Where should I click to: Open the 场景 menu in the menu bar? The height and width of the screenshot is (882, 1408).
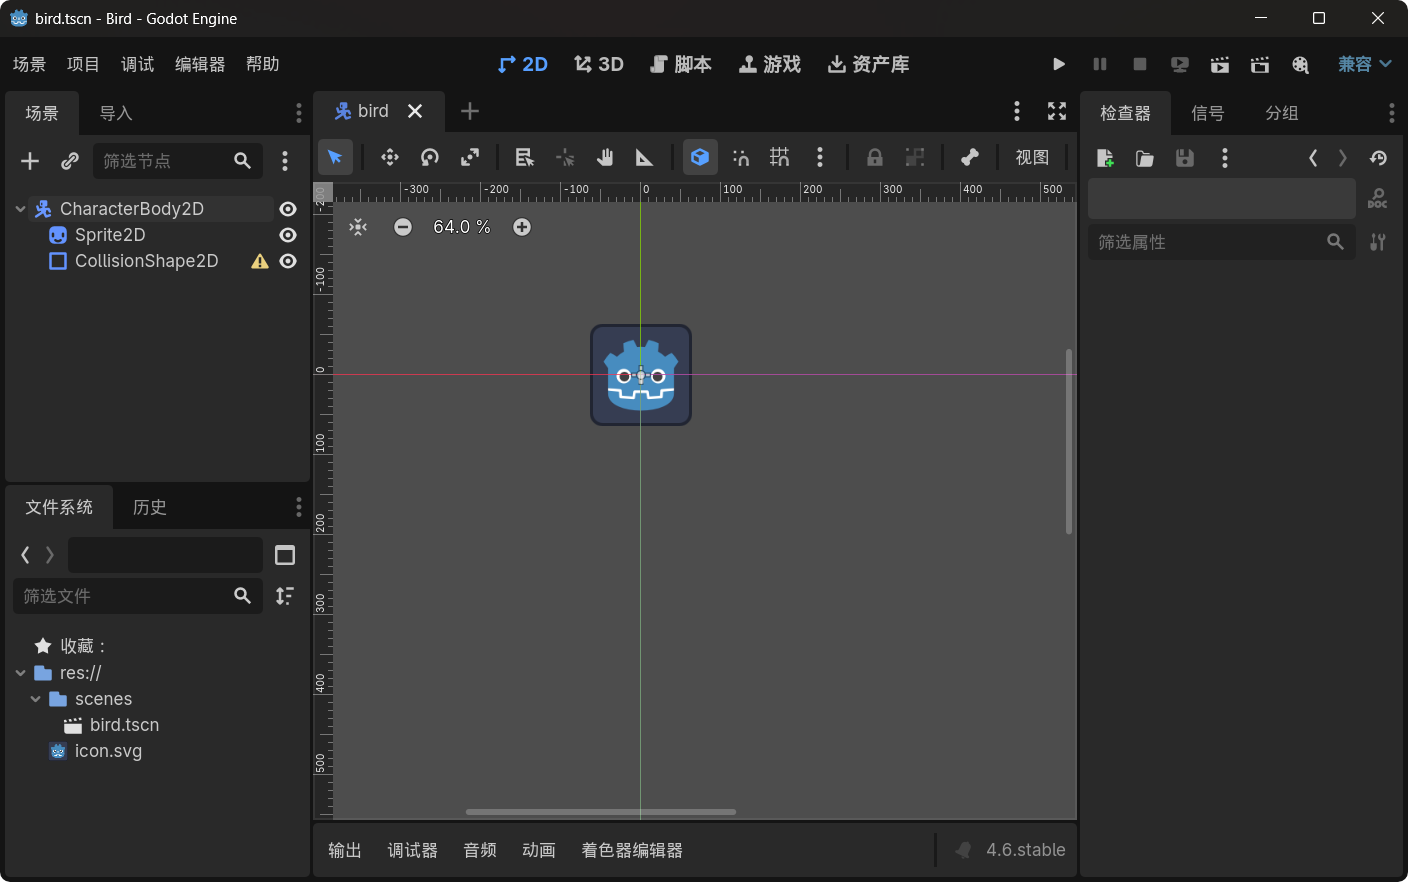(29, 64)
